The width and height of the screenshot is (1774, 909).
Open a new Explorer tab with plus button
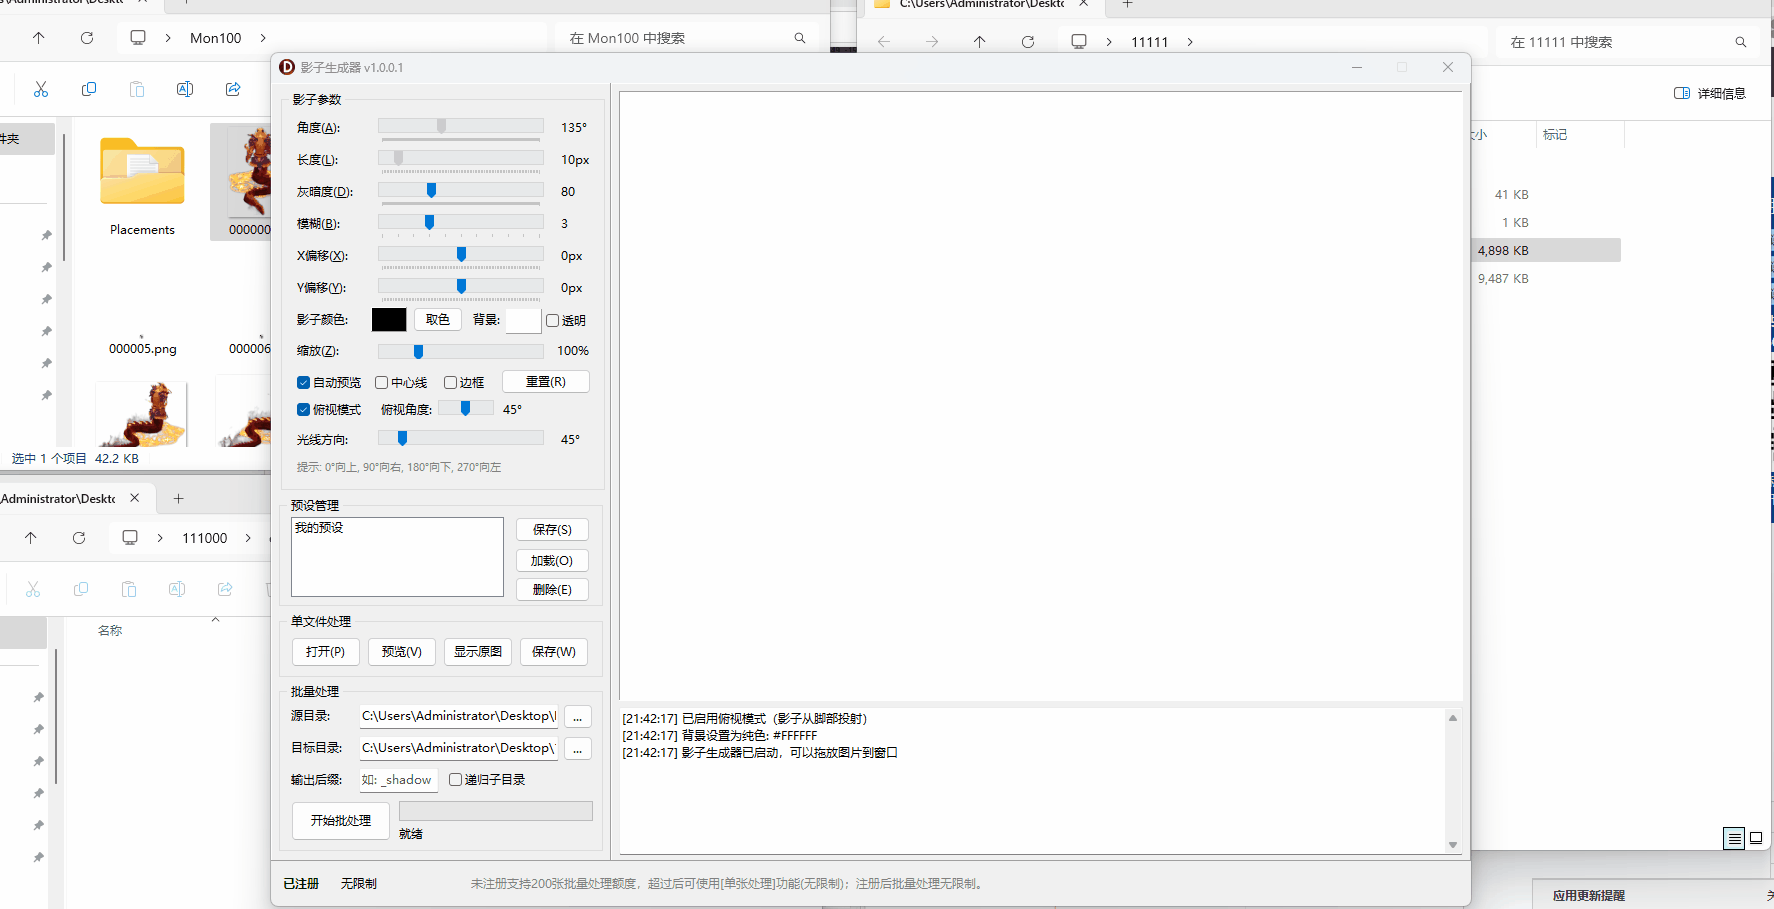pyautogui.click(x=178, y=498)
